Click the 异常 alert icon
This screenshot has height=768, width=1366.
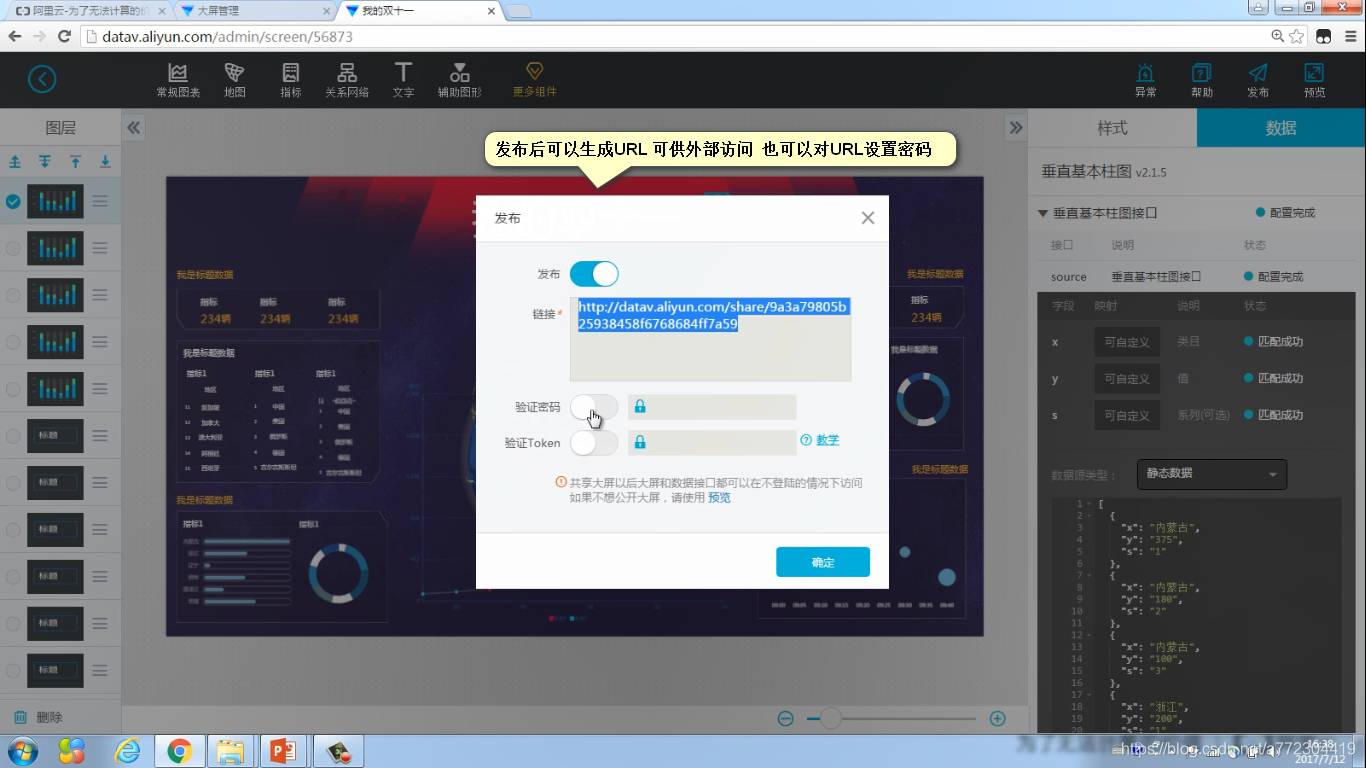1146,81
